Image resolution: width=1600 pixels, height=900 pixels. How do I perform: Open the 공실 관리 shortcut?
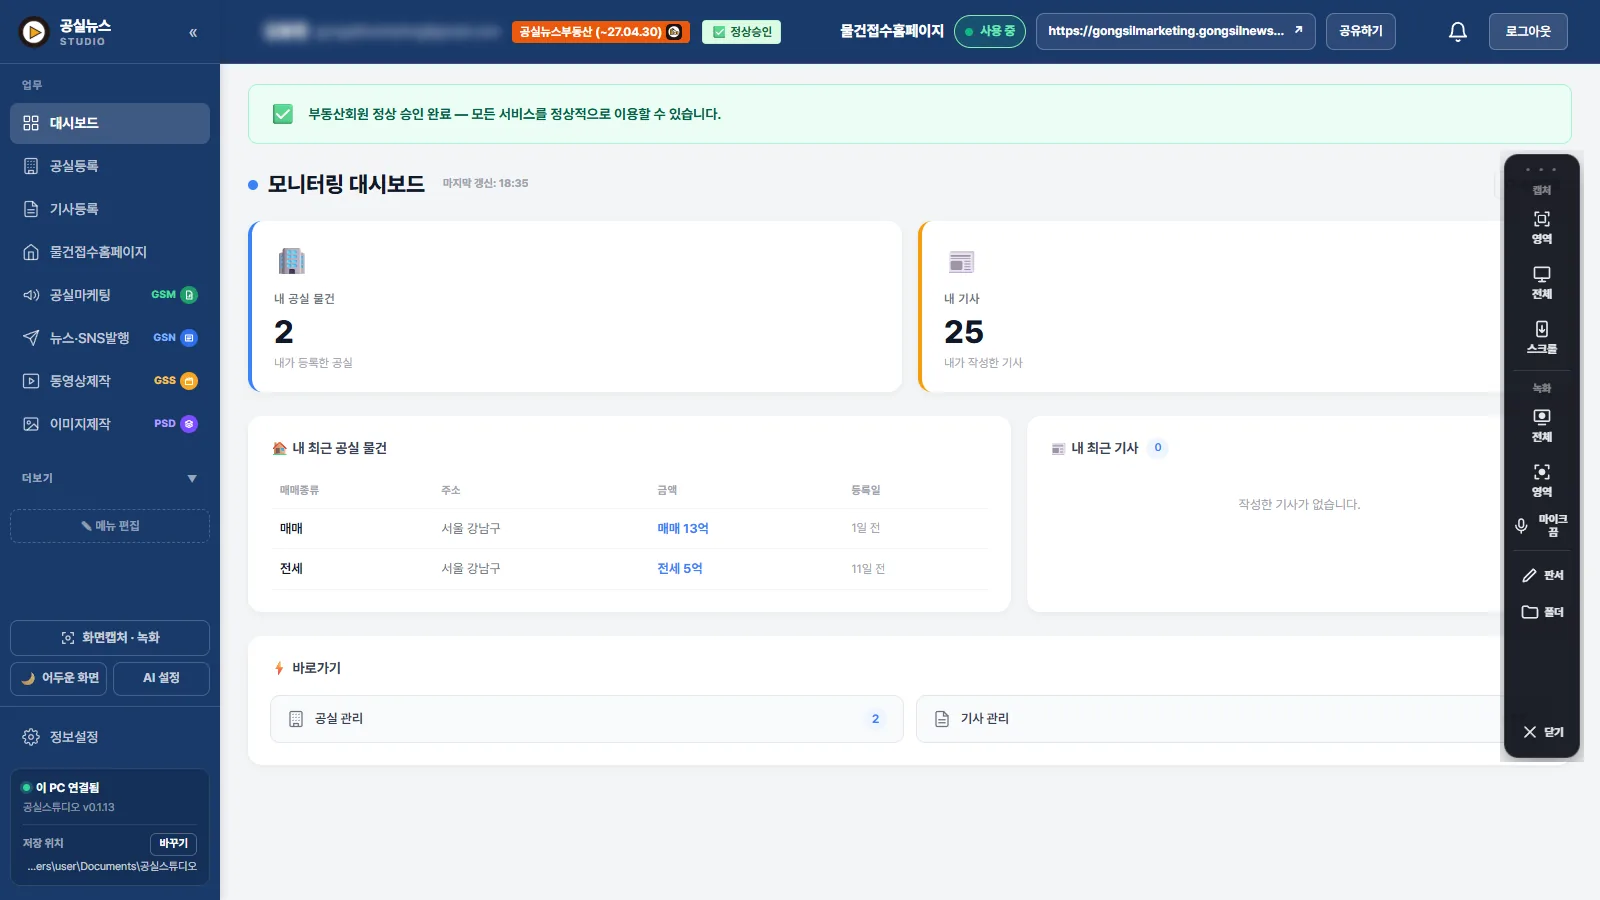(587, 719)
